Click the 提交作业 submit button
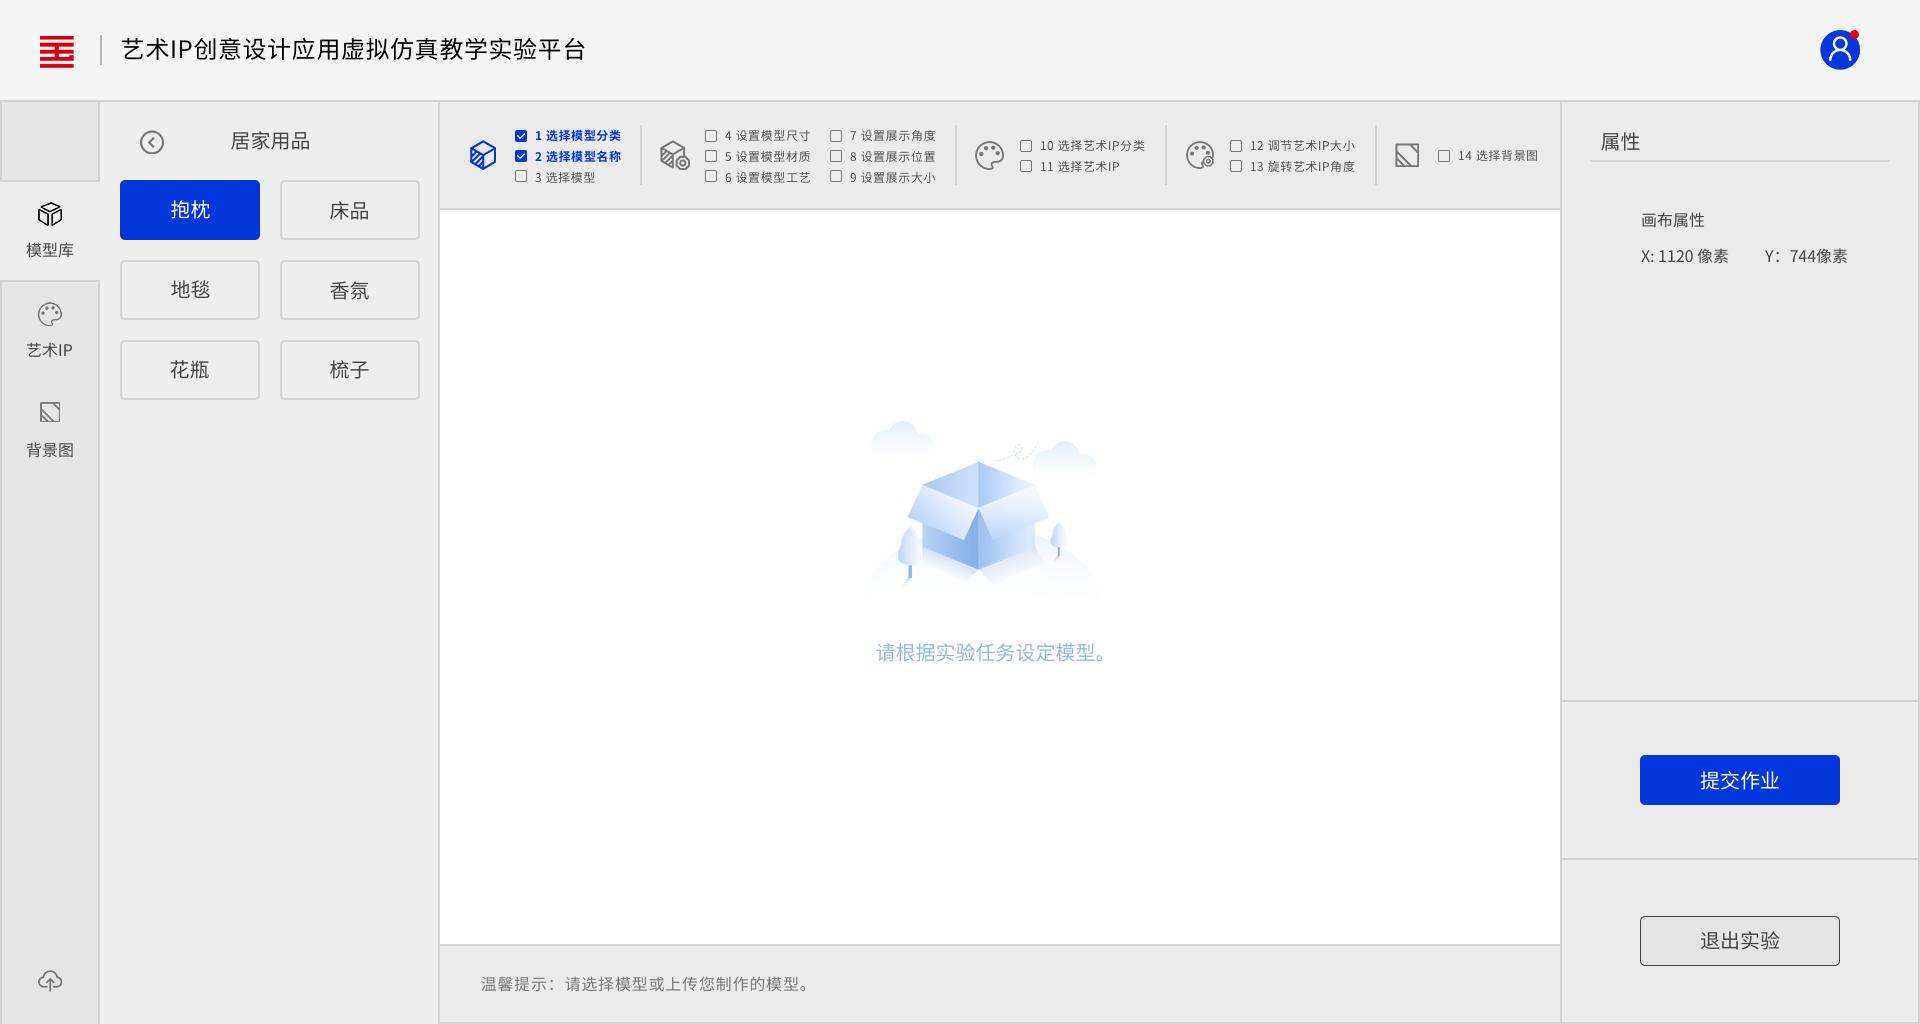The width and height of the screenshot is (1920, 1024). point(1740,780)
